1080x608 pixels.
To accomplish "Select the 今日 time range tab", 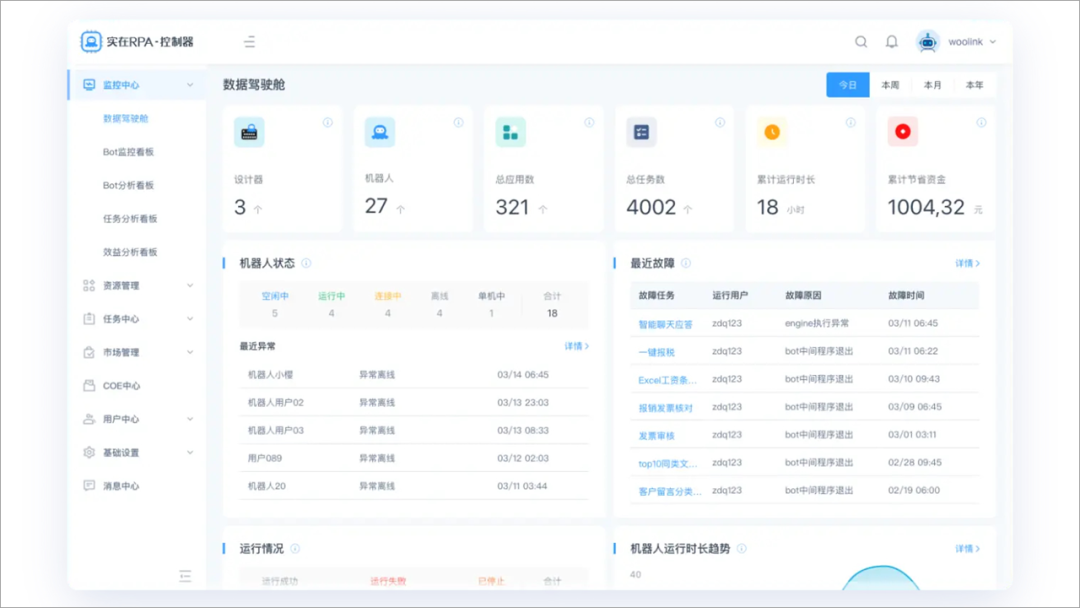I will click(848, 85).
